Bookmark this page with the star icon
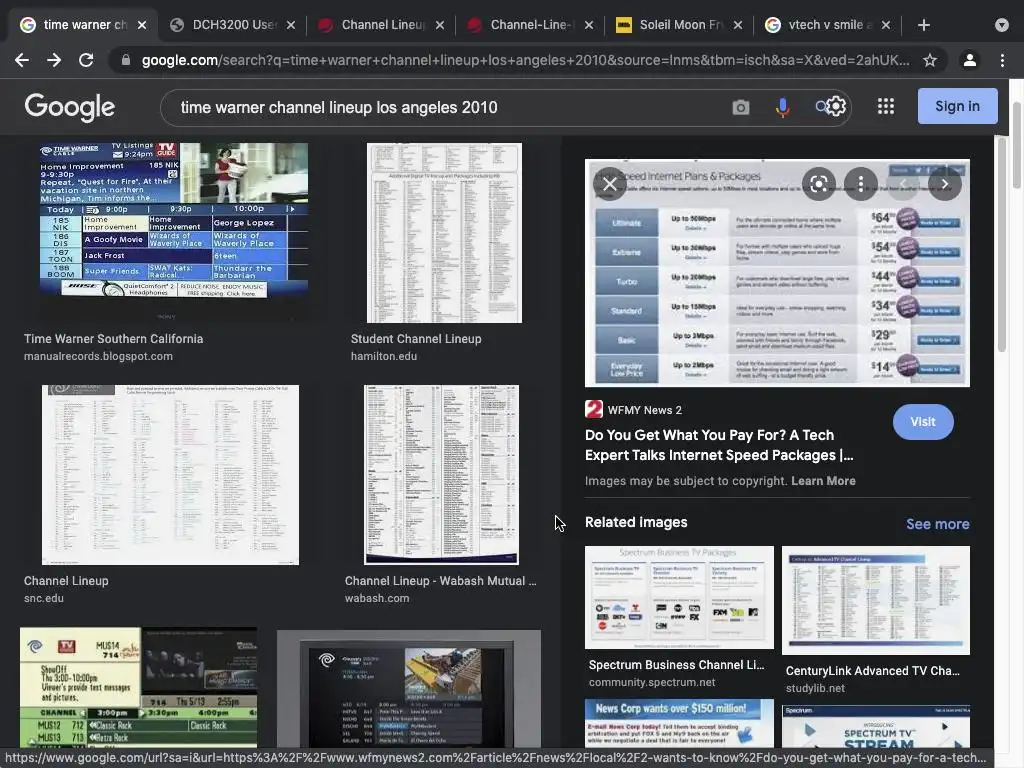Viewport: 1024px width, 768px height. [x=930, y=60]
